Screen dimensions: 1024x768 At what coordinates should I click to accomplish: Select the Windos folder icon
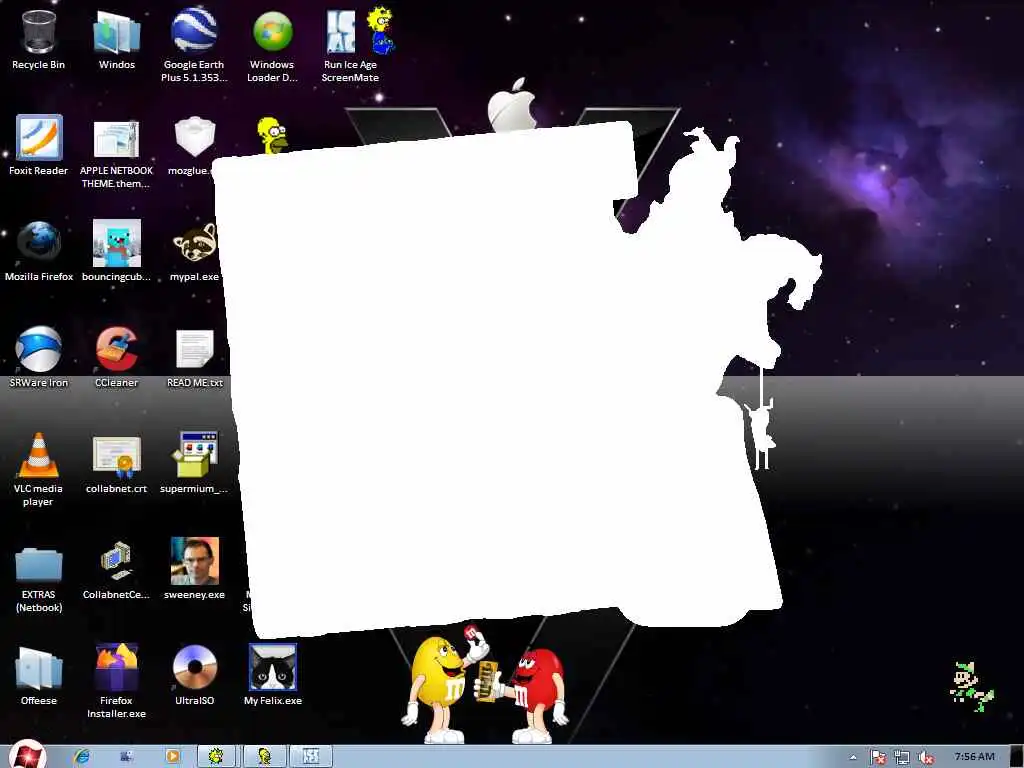coord(116,40)
